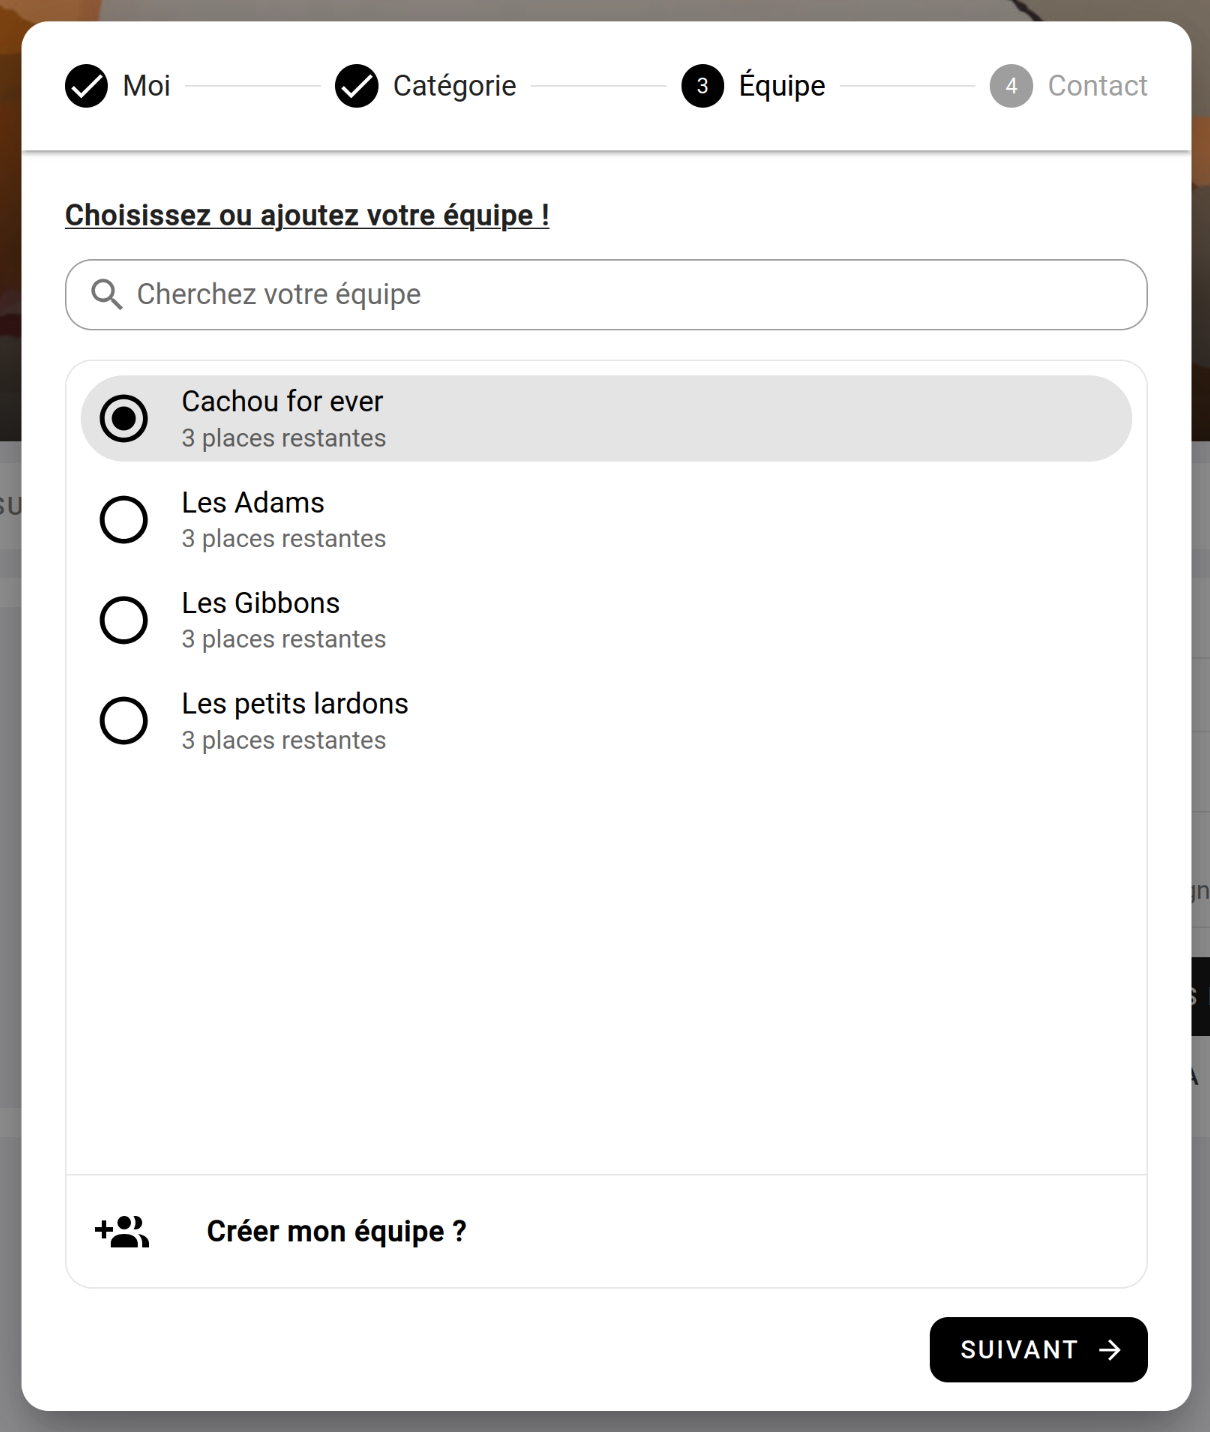Jump to the Contact step label
1210x1432 pixels.
click(x=1097, y=86)
